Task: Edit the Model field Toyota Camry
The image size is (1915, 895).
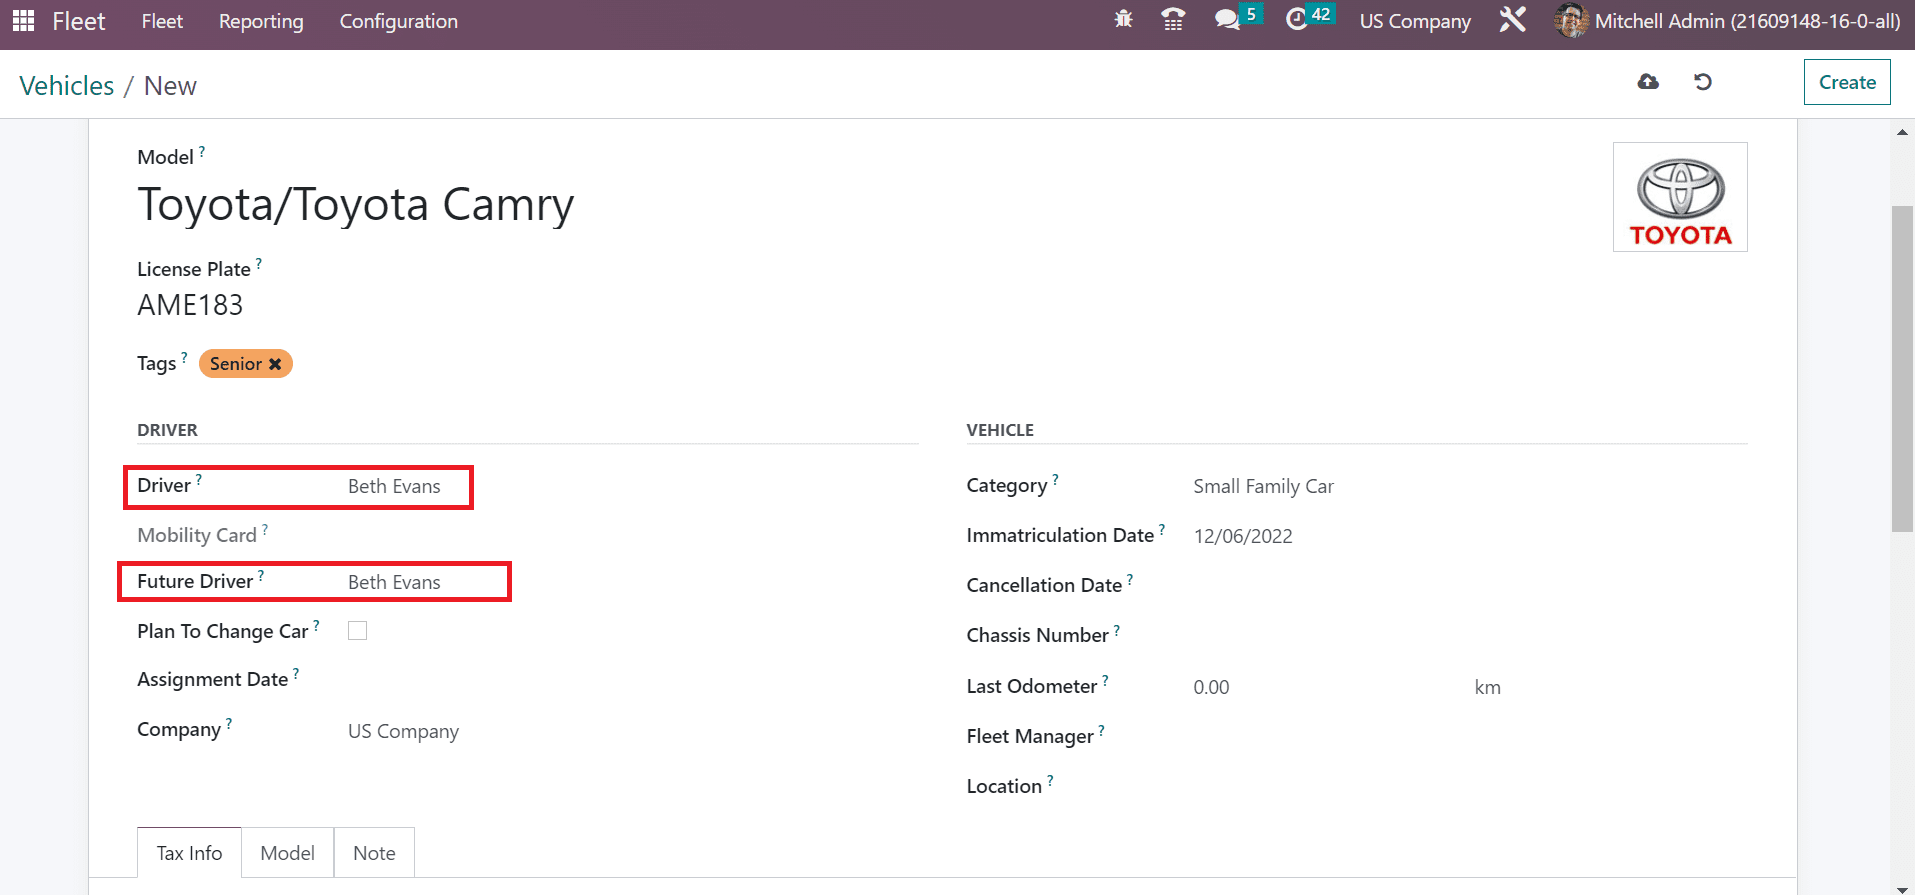Action: (356, 204)
